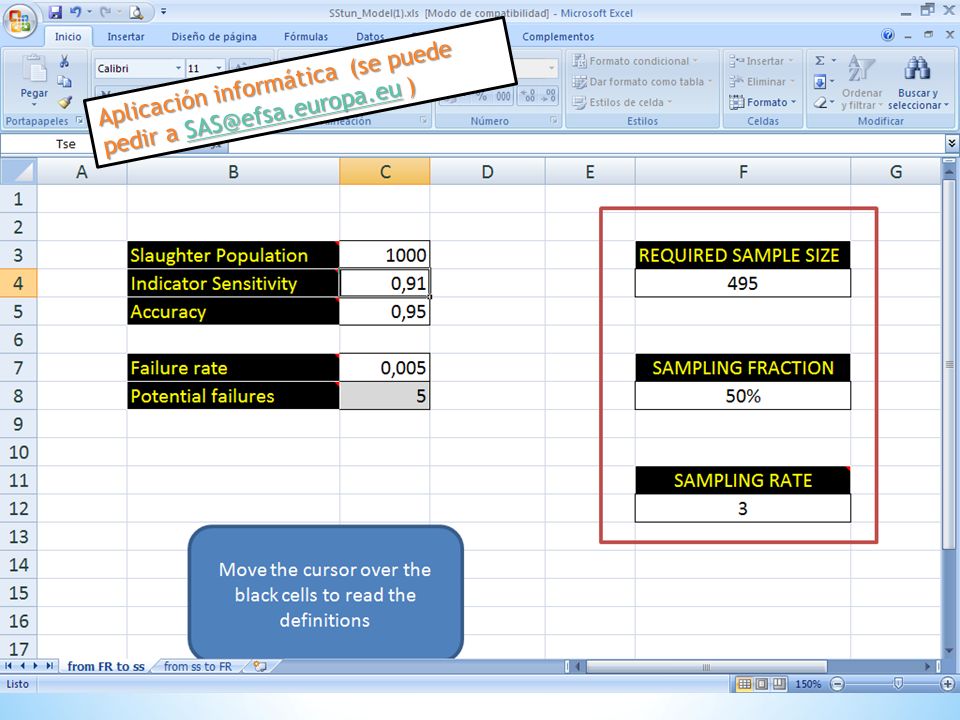Viewport: 960px width, 720px height.
Task: Click the Clear eraser icon
Action: tap(820, 102)
